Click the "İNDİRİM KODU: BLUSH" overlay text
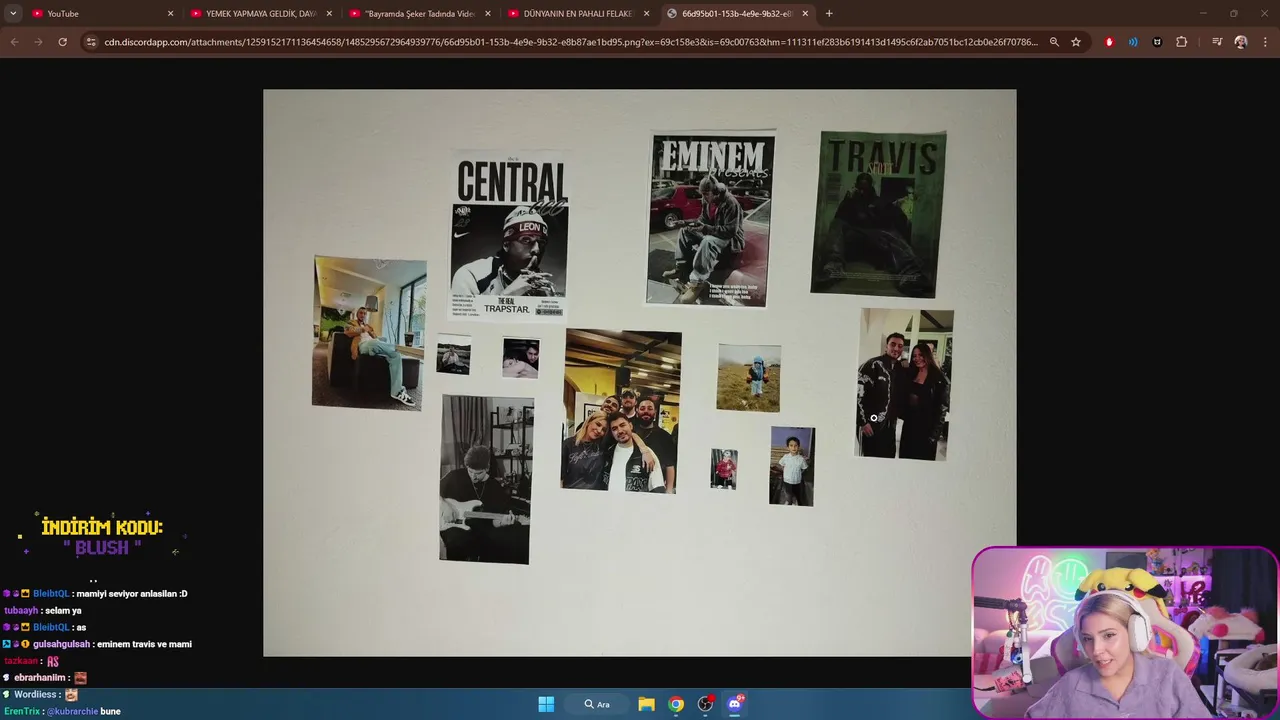 [x=102, y=537]
